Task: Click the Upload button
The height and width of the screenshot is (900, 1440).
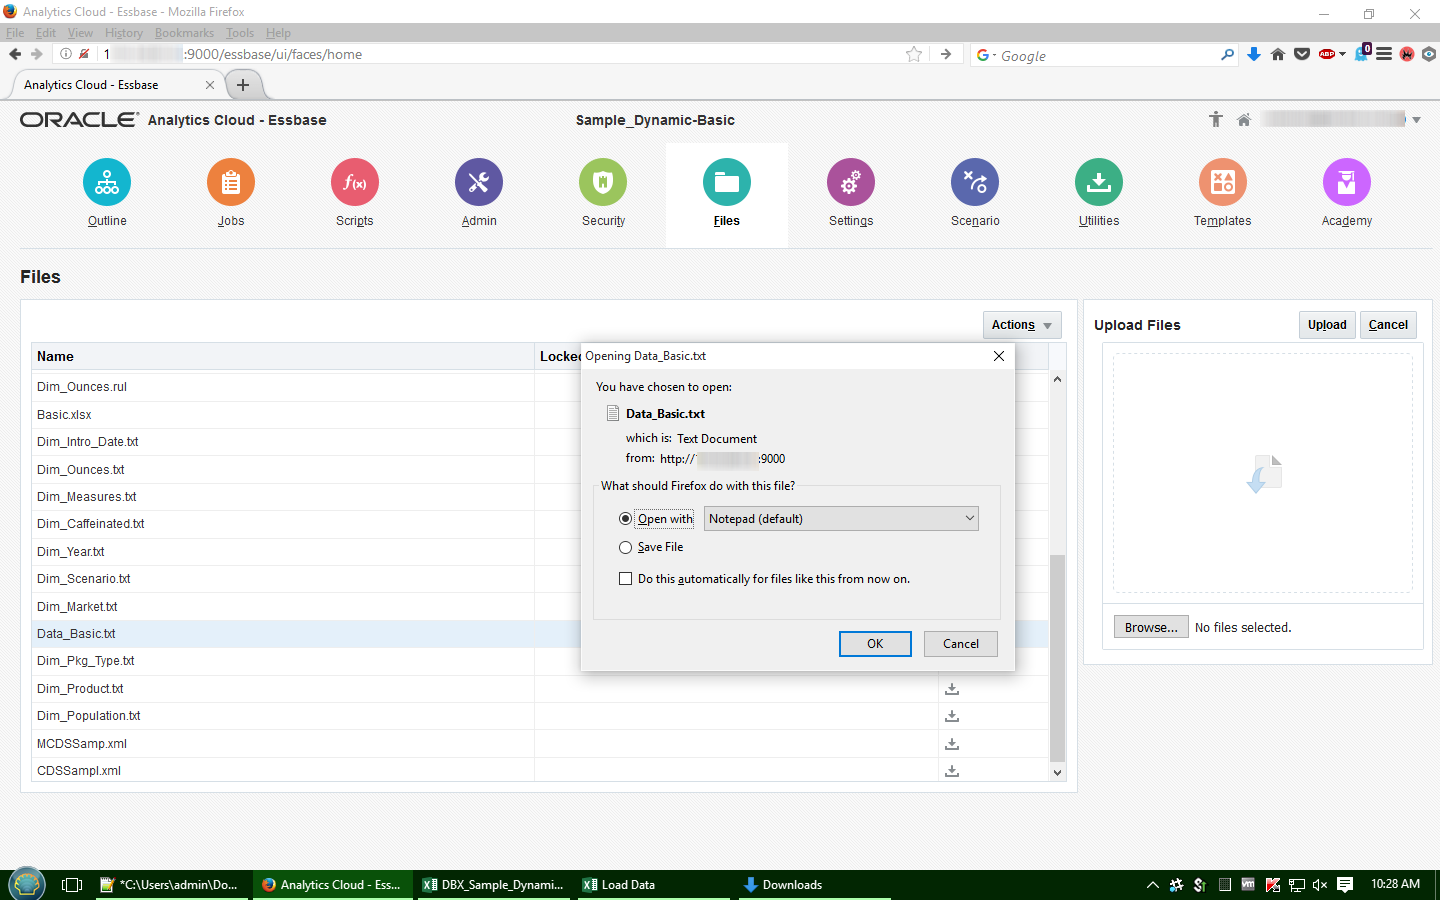Action: click(x=1327, y=325)
